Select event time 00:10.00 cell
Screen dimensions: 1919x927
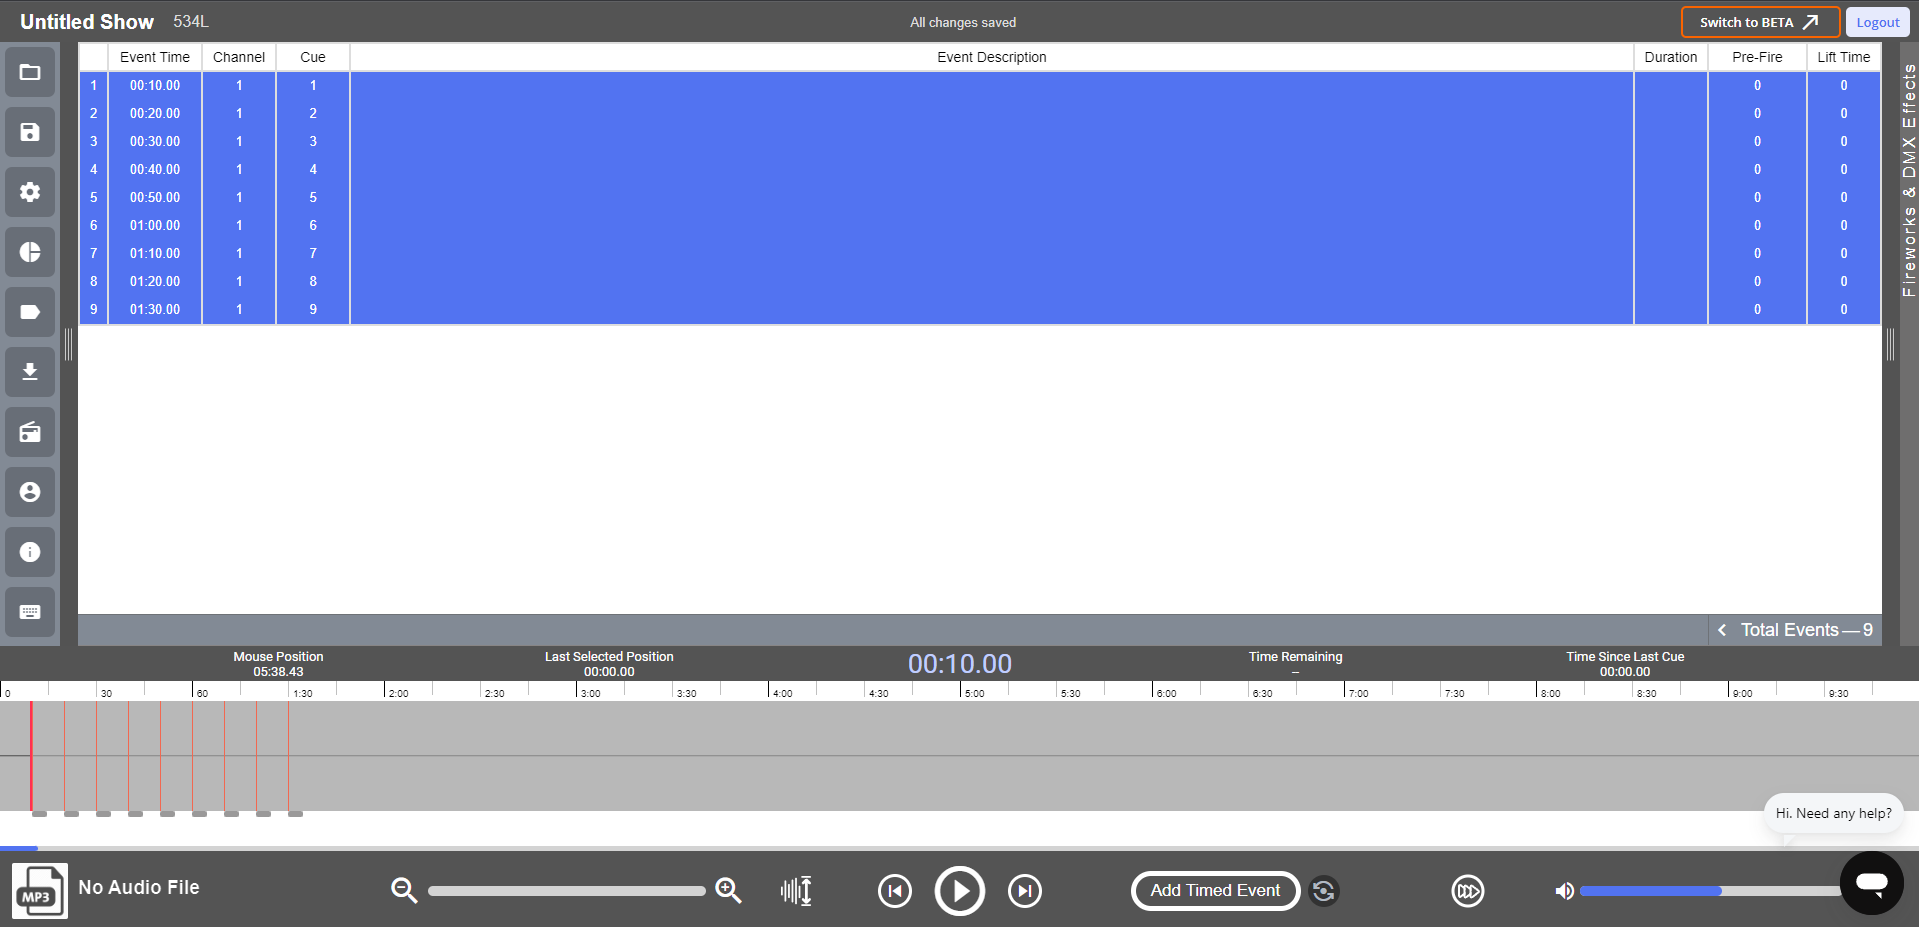tap(155, 85)
